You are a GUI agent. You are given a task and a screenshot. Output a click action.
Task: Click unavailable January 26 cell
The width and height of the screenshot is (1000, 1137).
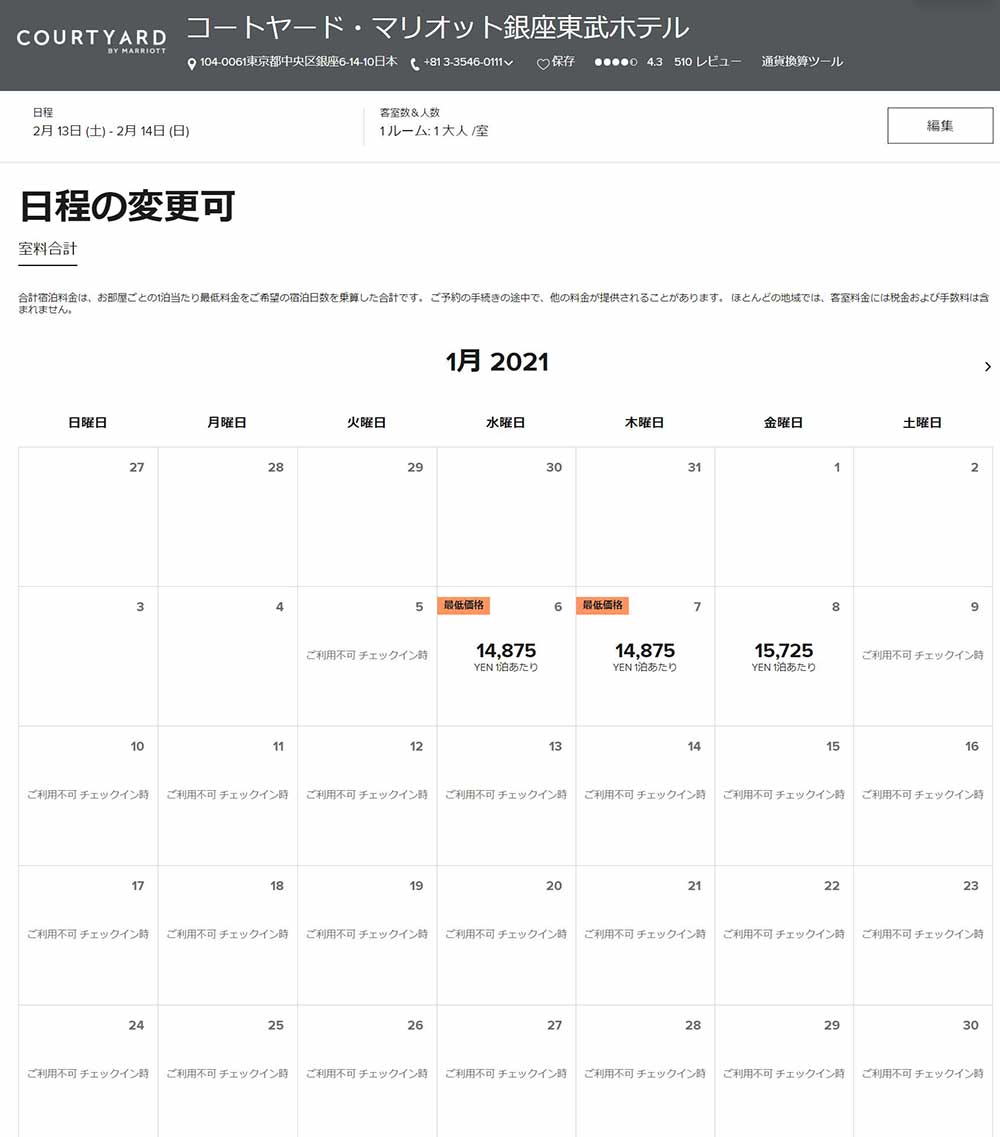(x=367, y=1071)
